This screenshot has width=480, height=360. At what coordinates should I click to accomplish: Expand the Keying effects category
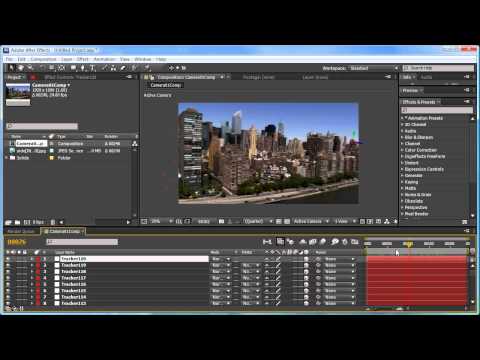click(x=402, y=182)
